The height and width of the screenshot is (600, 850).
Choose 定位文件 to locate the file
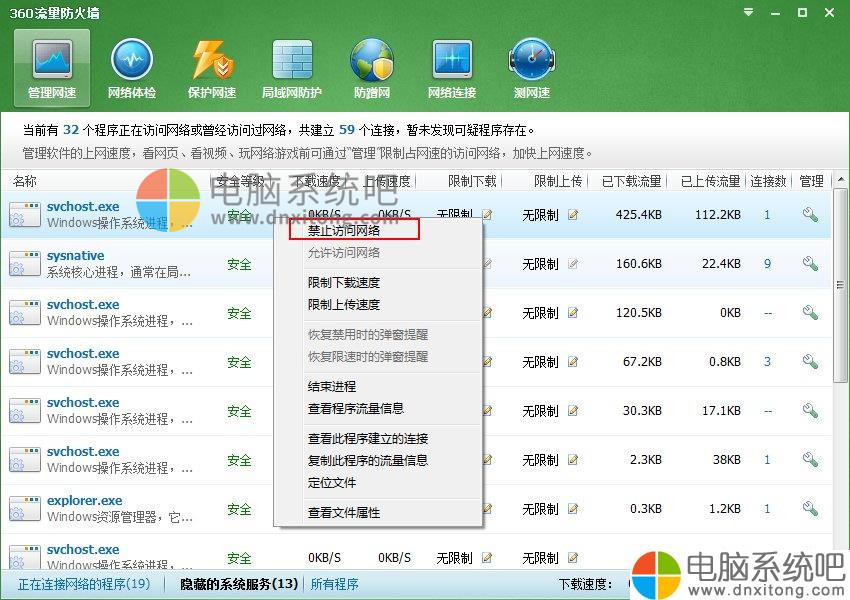[332, 482]
